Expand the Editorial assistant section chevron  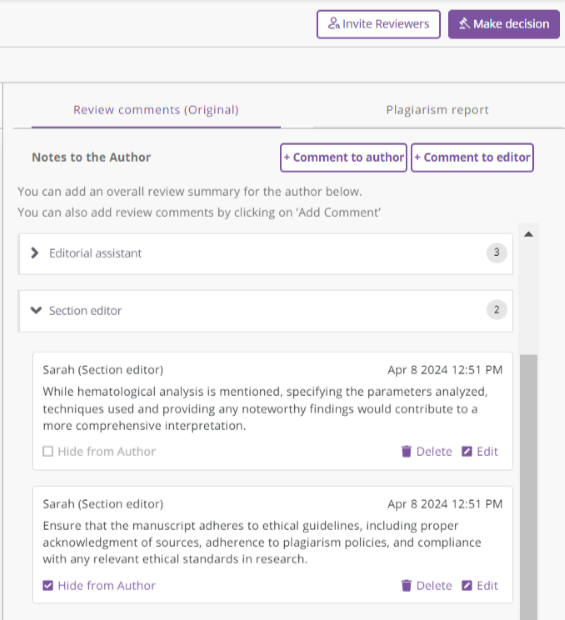coord(35,253)
